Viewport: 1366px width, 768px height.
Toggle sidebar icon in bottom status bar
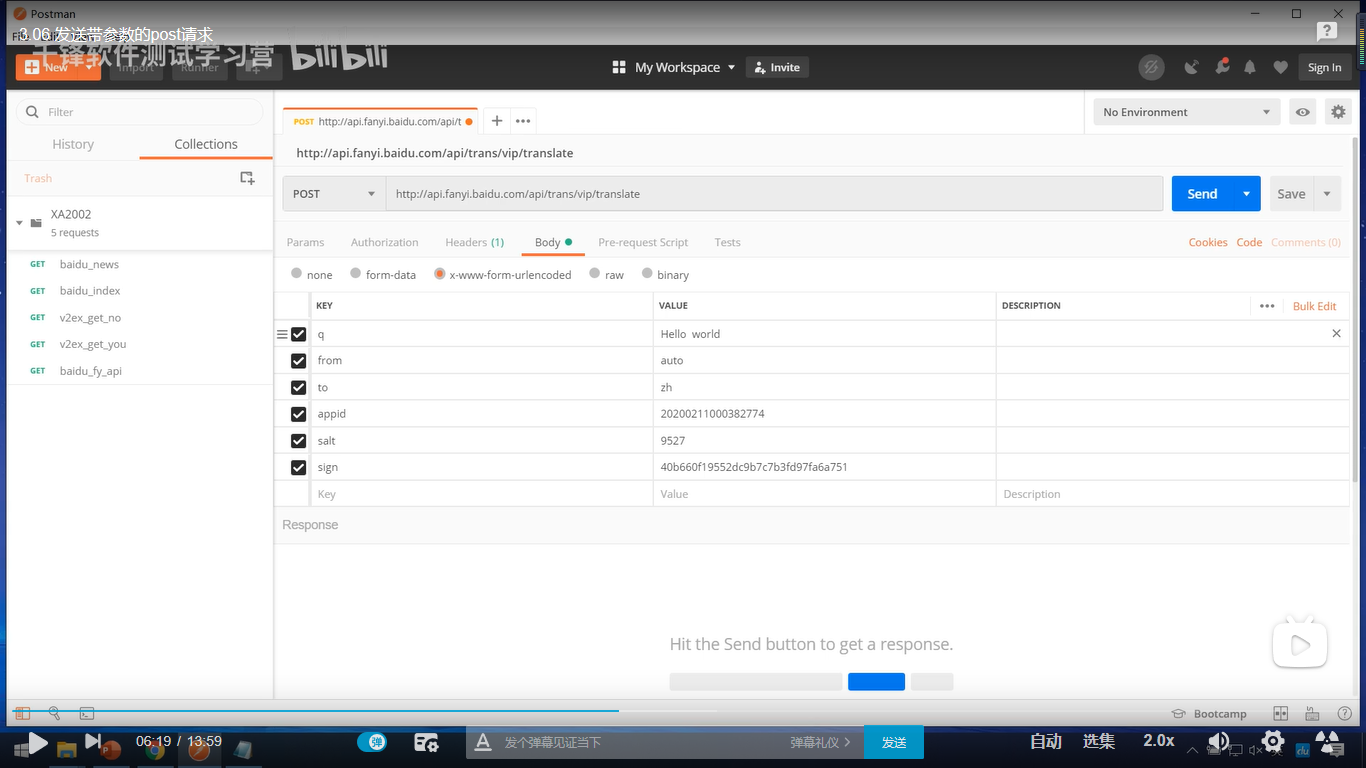pyautogui.click(x=23, y=714)
